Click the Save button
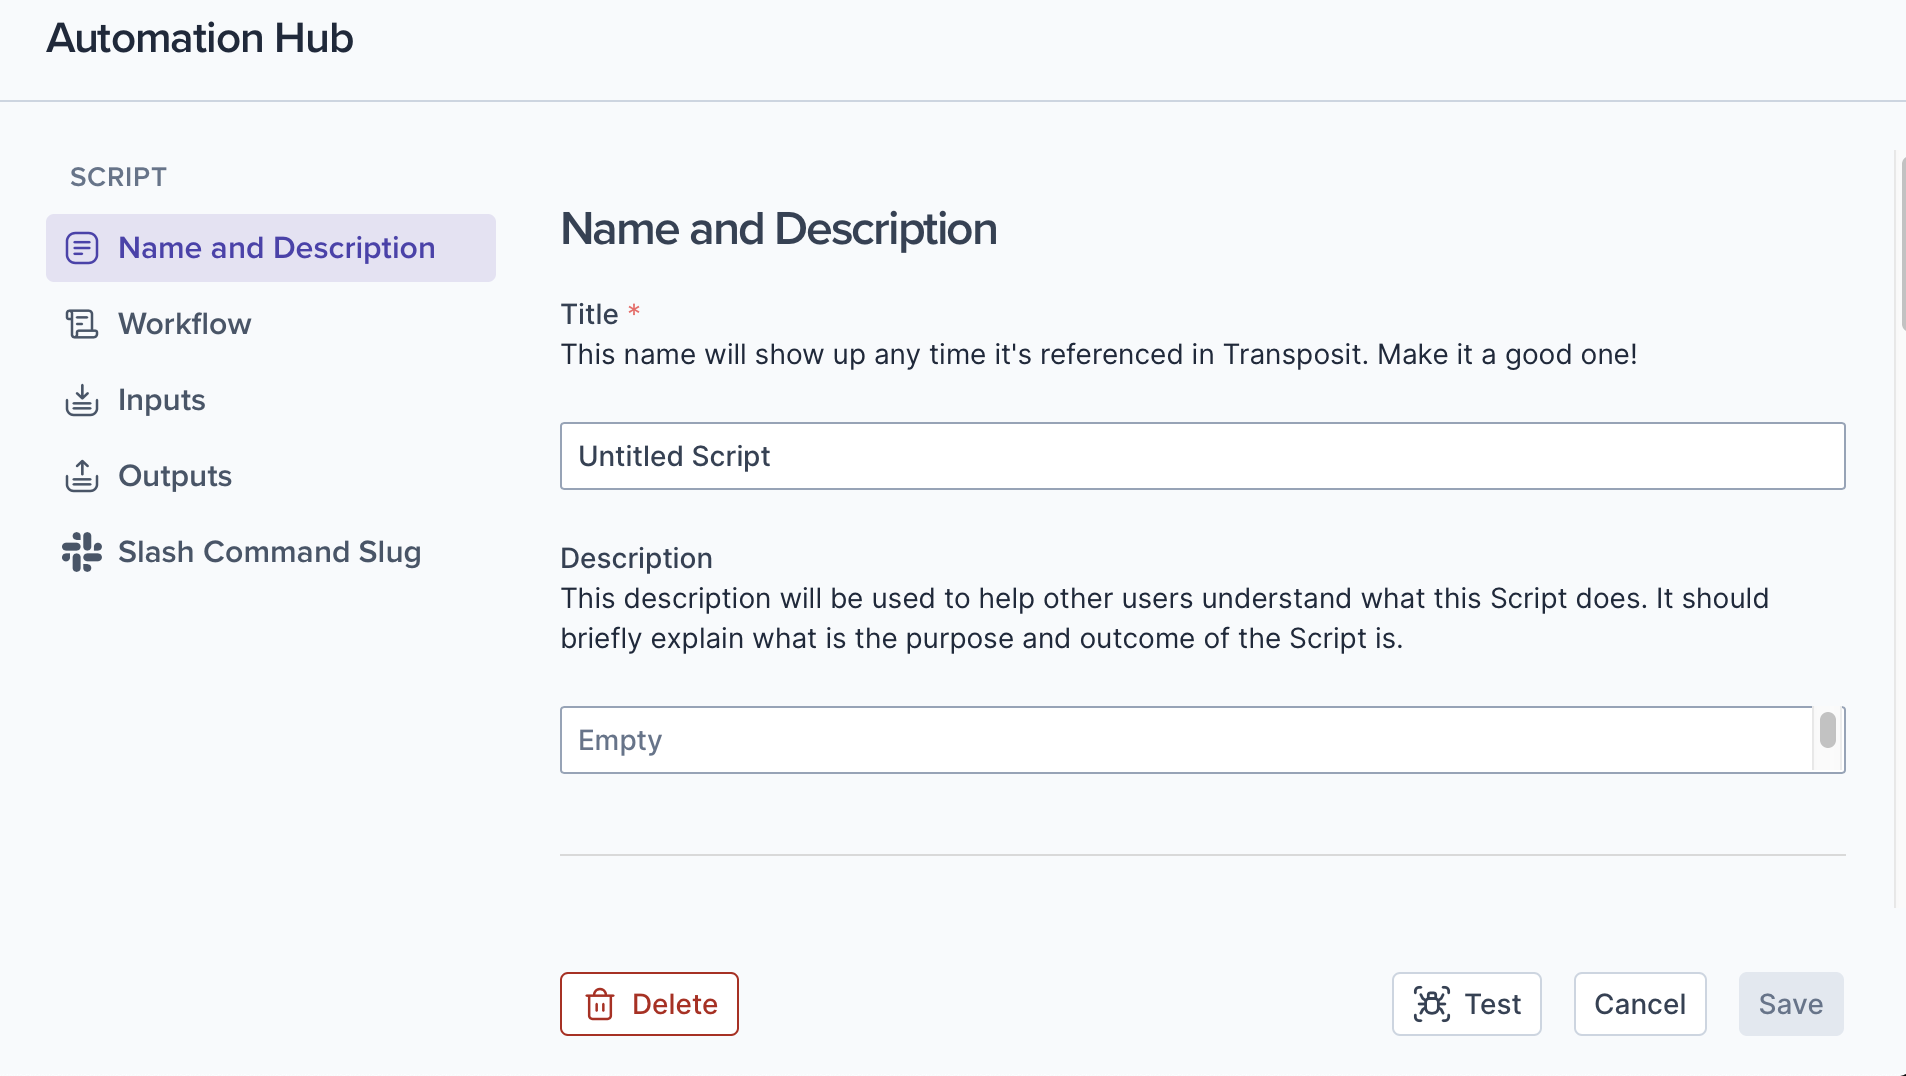Image resolution: width=1906 pixels, height=1076 pixels. (x=1790, y=1004)
